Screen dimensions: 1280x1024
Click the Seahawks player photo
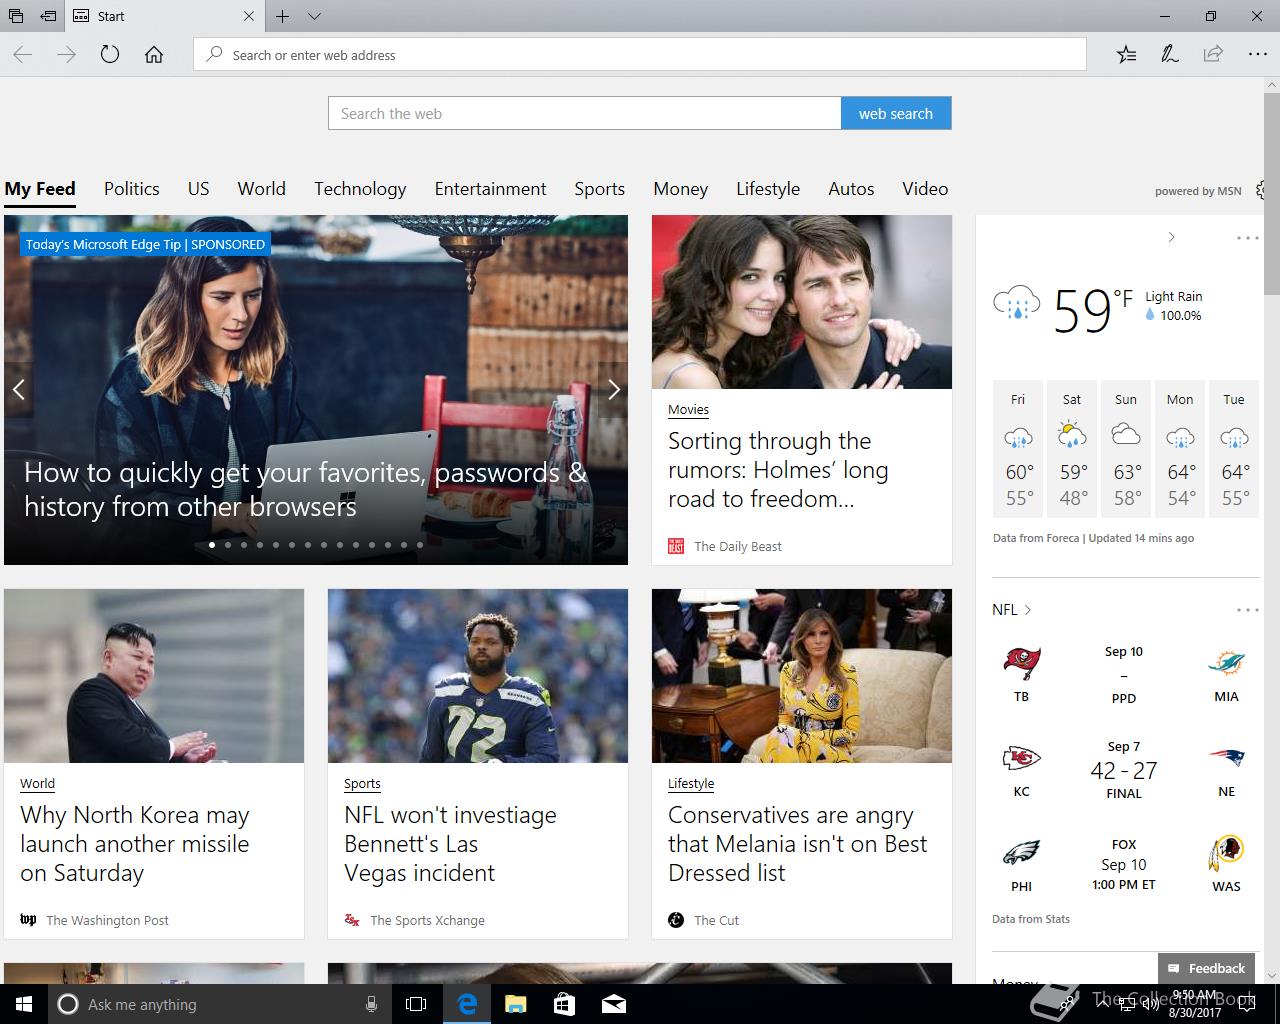tap(478, 676)
